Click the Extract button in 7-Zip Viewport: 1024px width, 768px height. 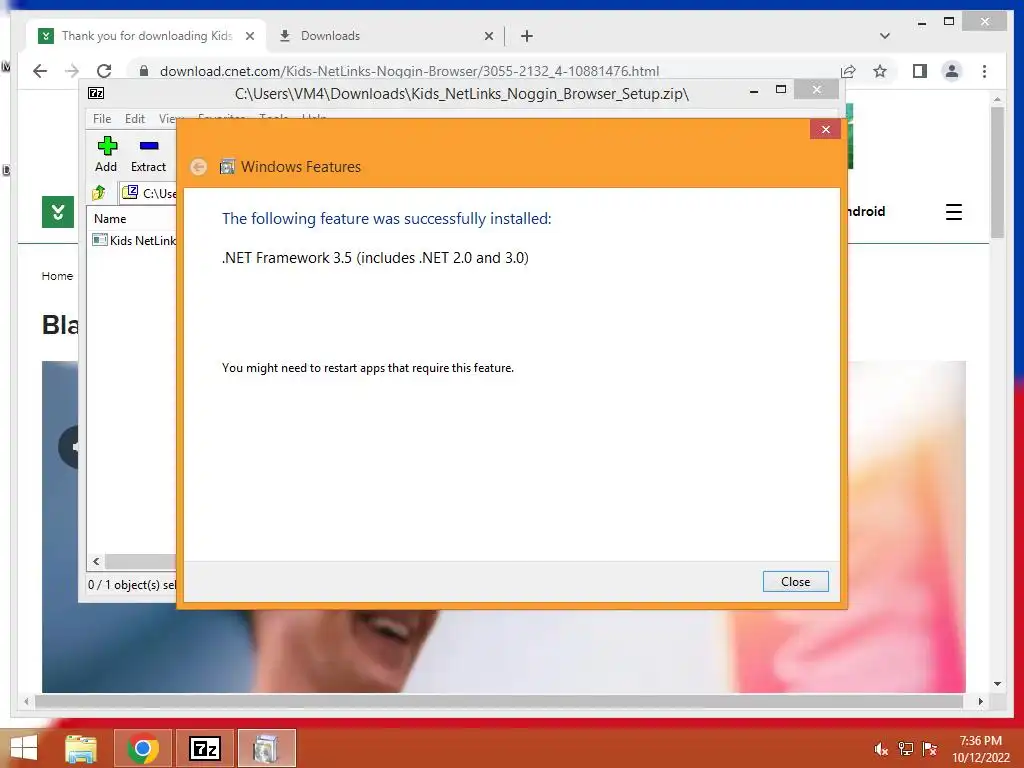point(148,154)
